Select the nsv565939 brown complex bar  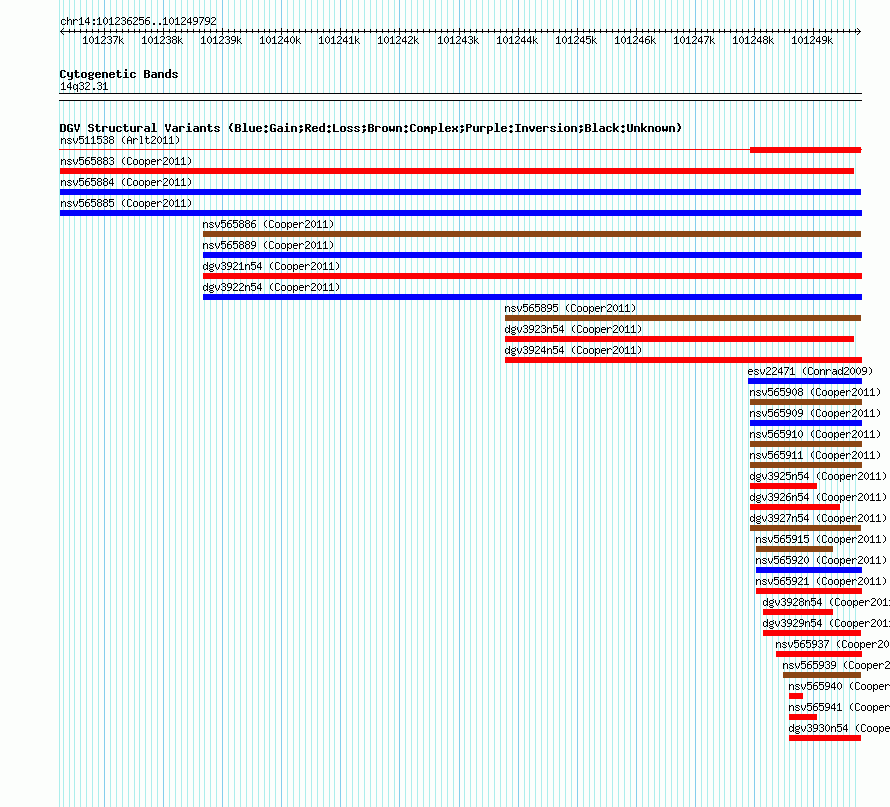(822, 675)
